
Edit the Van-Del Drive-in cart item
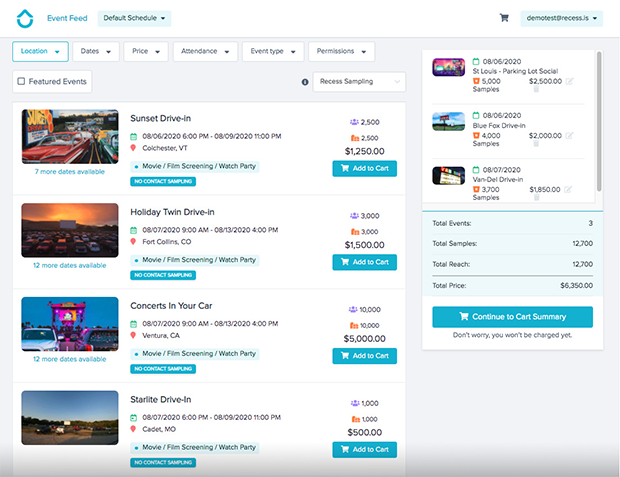tap(569, 189)
